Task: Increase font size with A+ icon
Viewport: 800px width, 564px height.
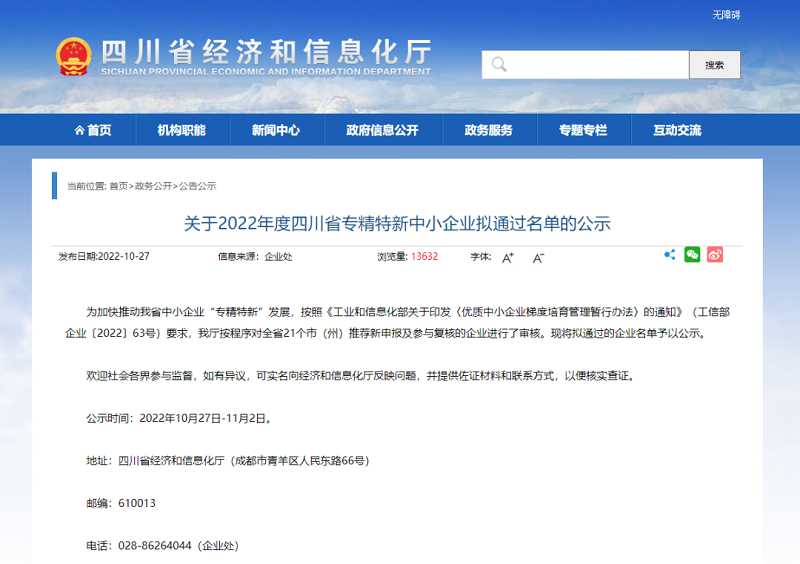Action: (x=508, y=257)
